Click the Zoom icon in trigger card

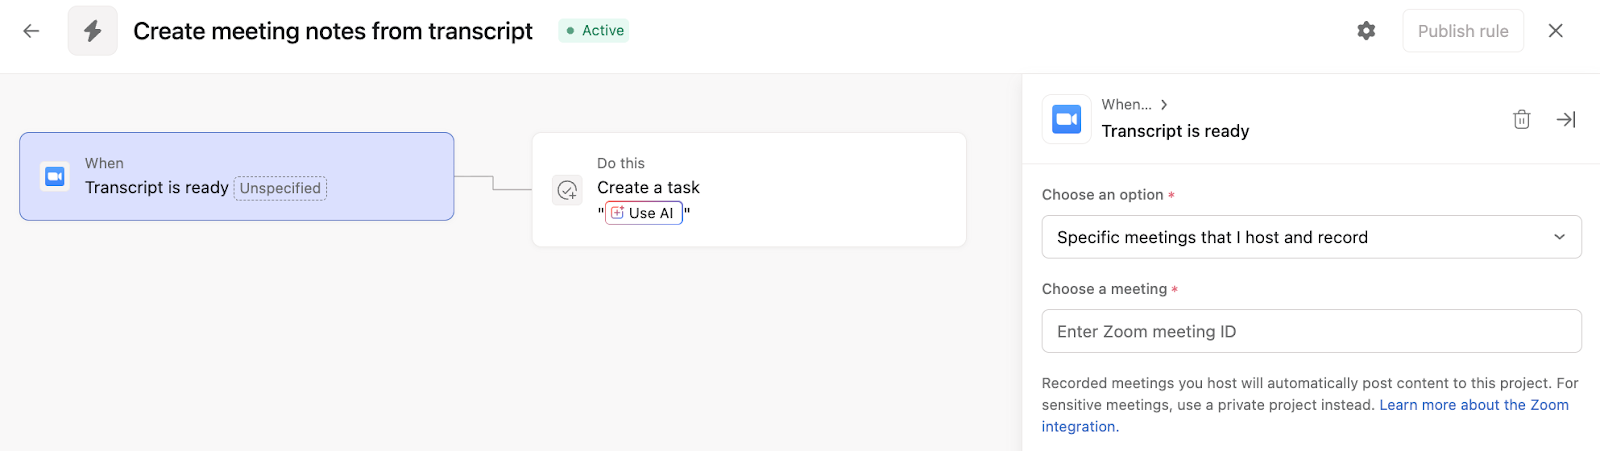tap(55, 176)
